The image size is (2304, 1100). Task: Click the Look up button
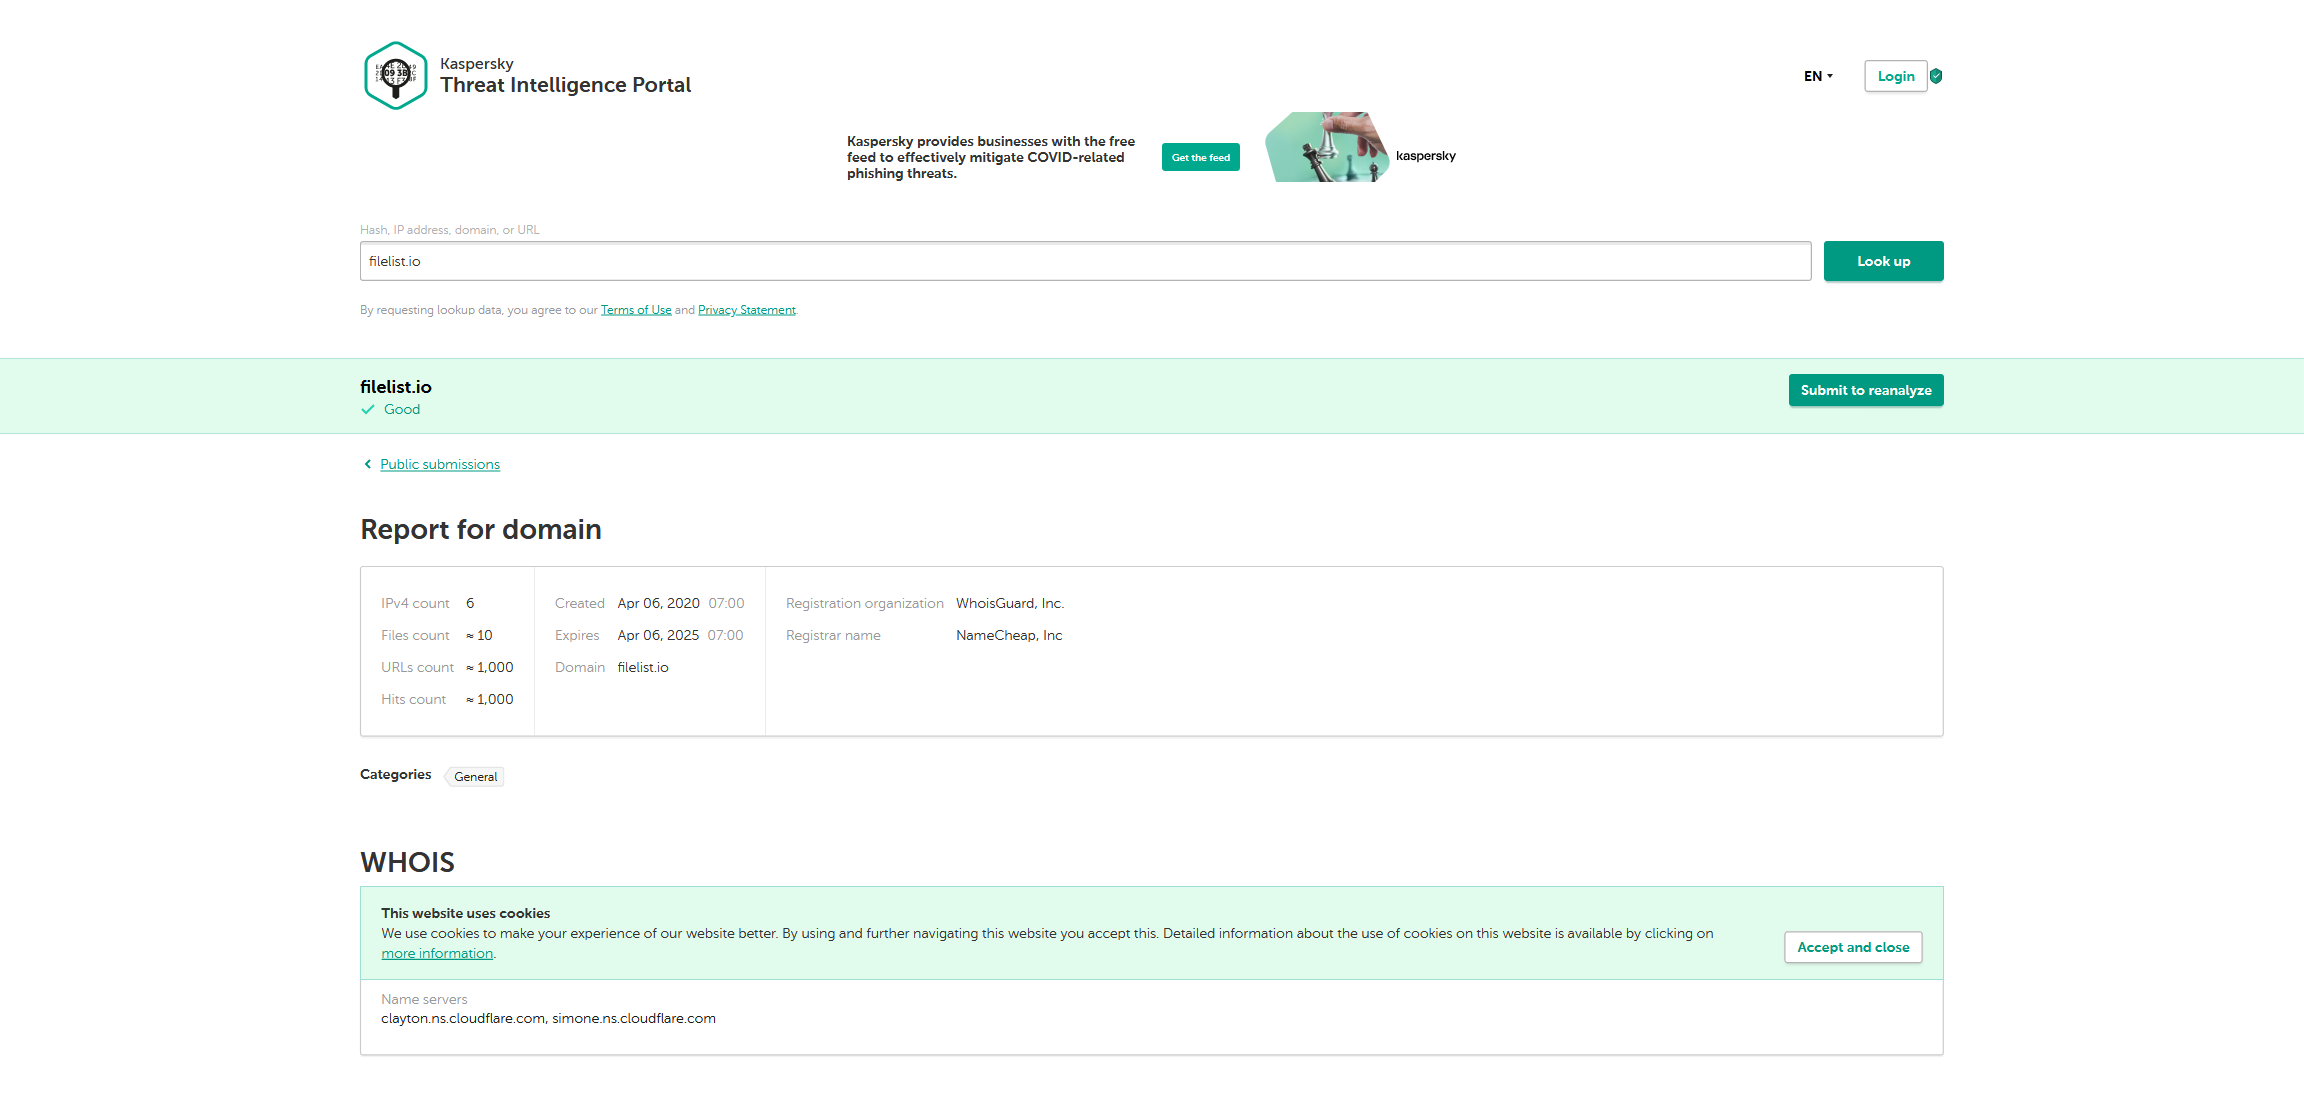pyautogui.click(x=1883, y=261)
